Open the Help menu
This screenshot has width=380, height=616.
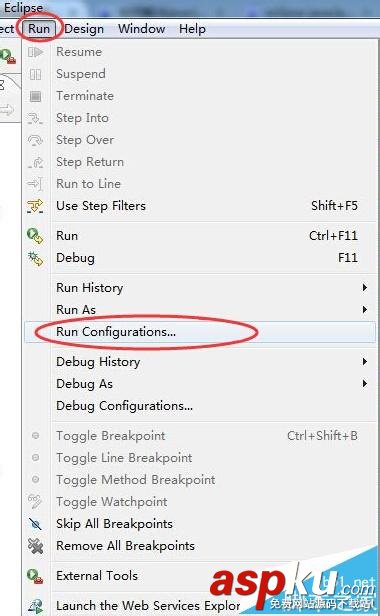tap(192, 29)
